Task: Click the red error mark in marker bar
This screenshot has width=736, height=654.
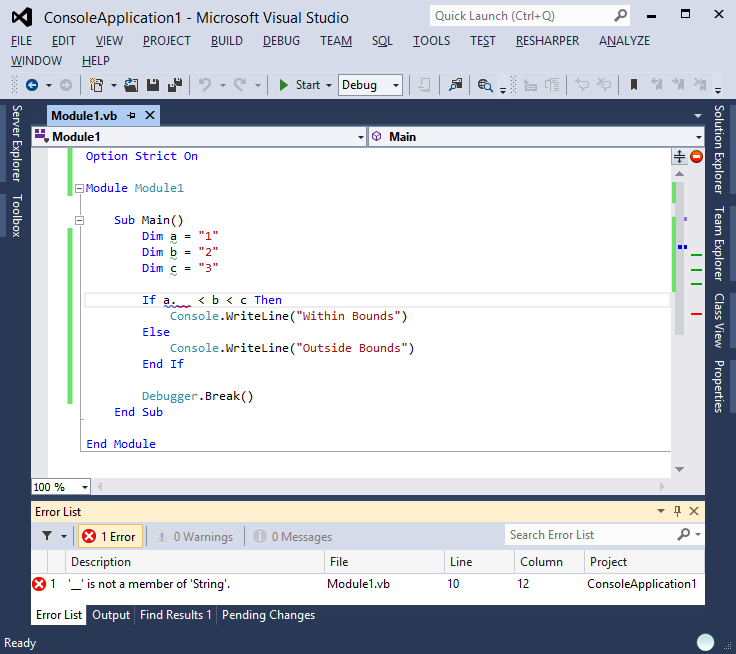Action: [696, 314]
